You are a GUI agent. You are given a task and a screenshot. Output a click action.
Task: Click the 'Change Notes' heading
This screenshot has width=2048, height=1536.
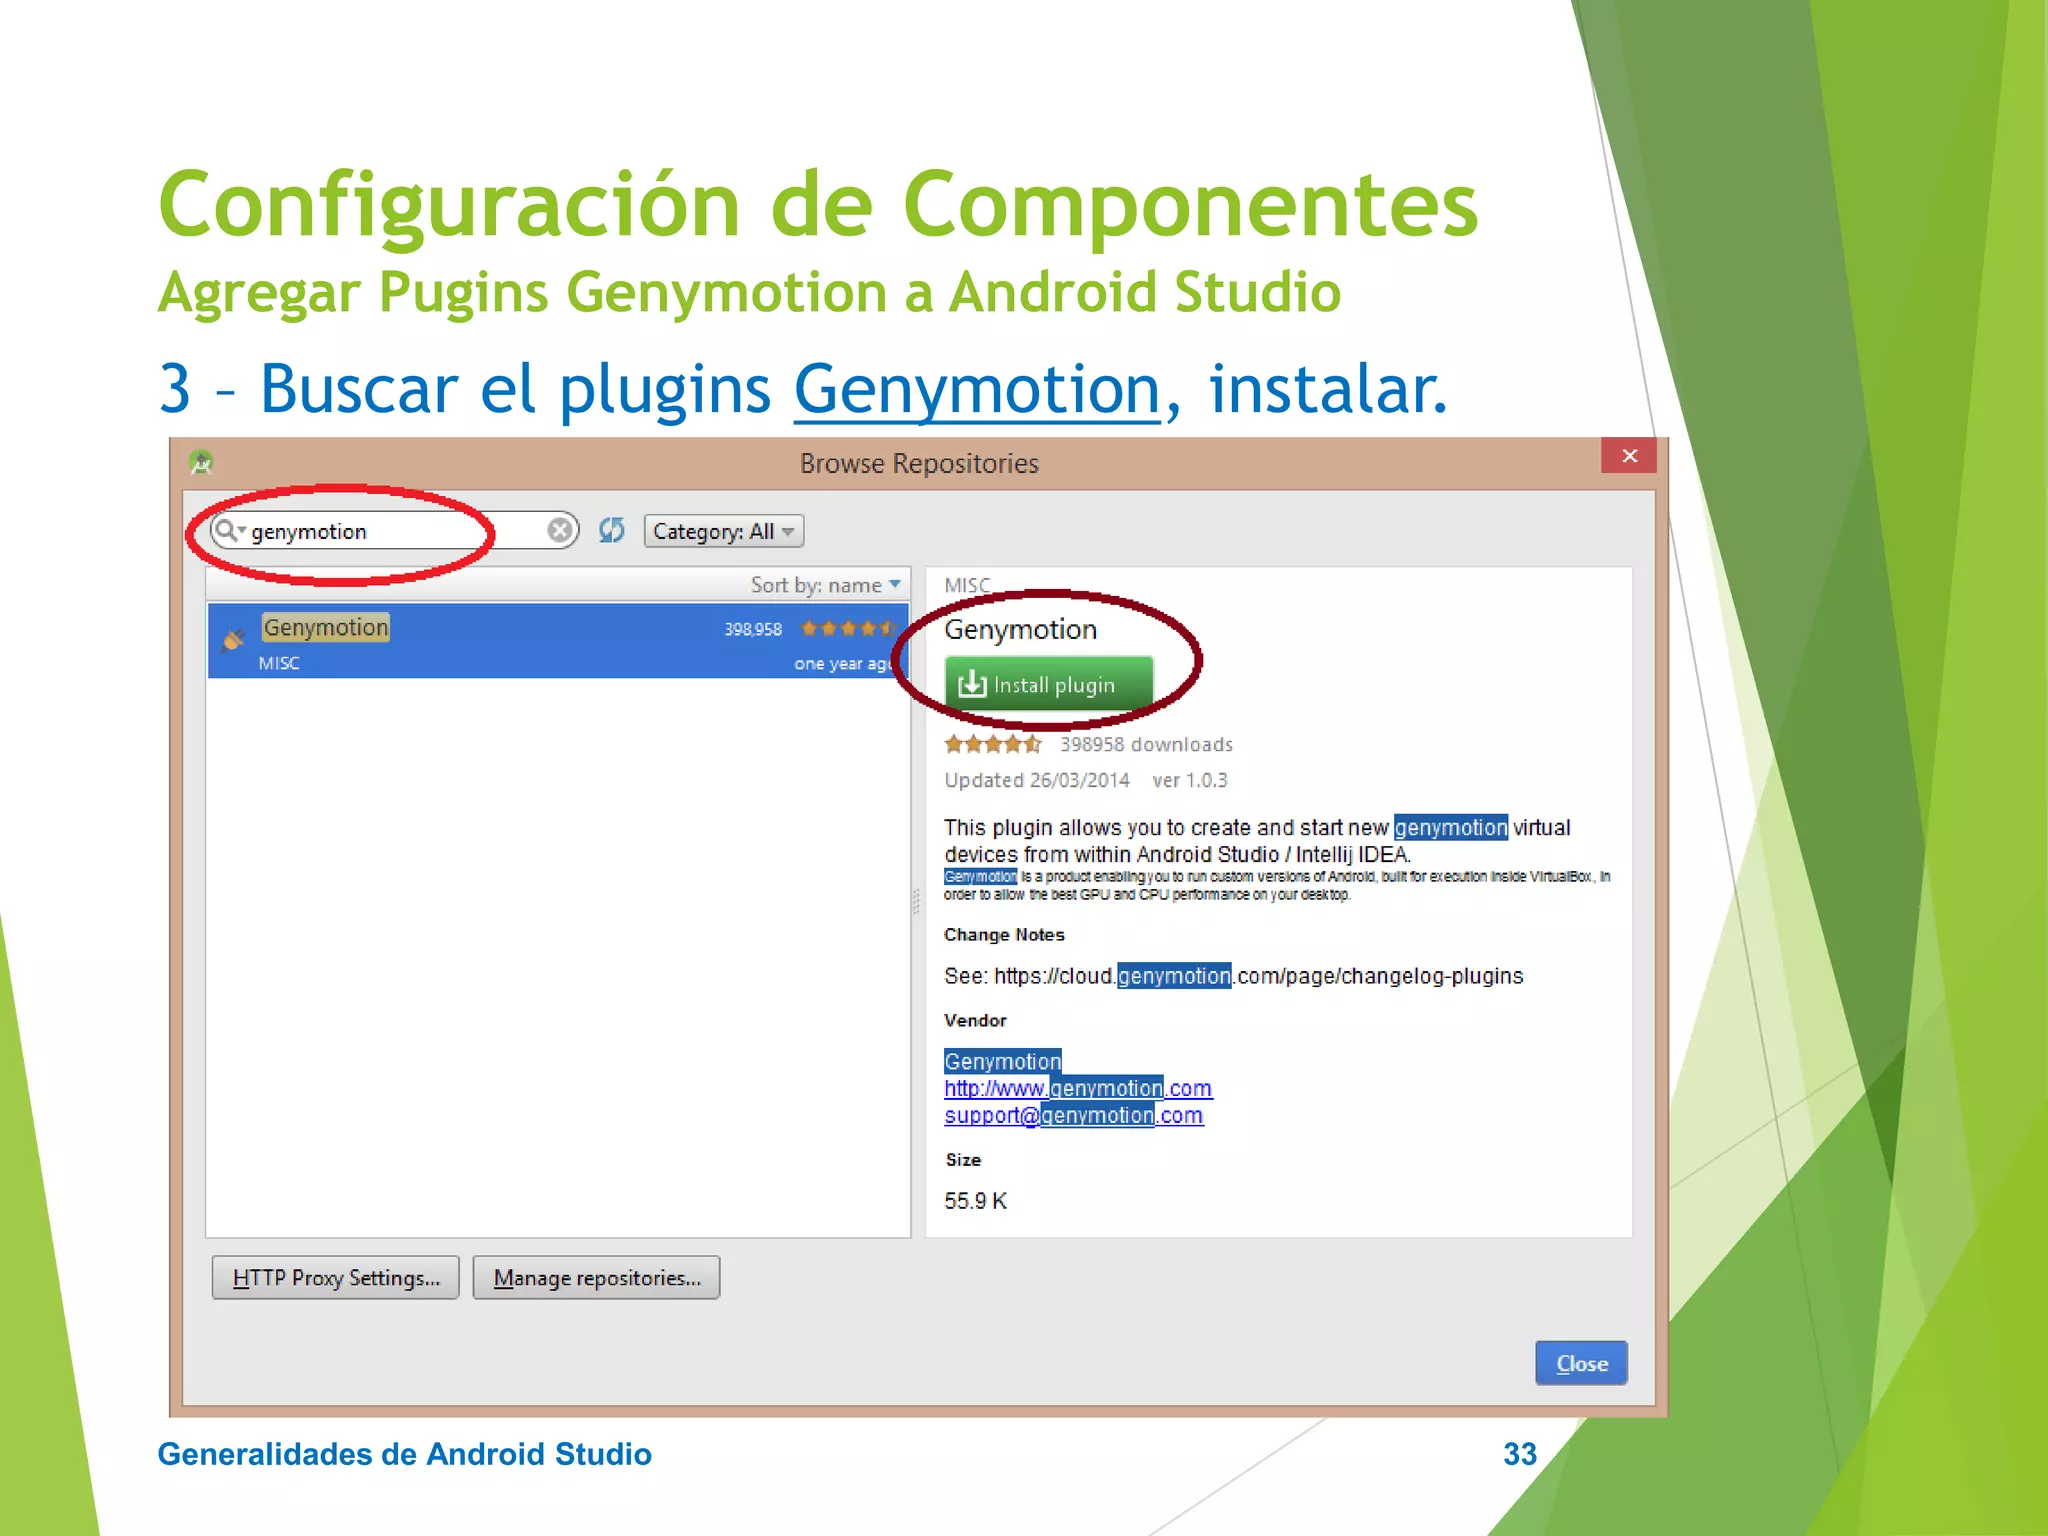pos(1004,934)
